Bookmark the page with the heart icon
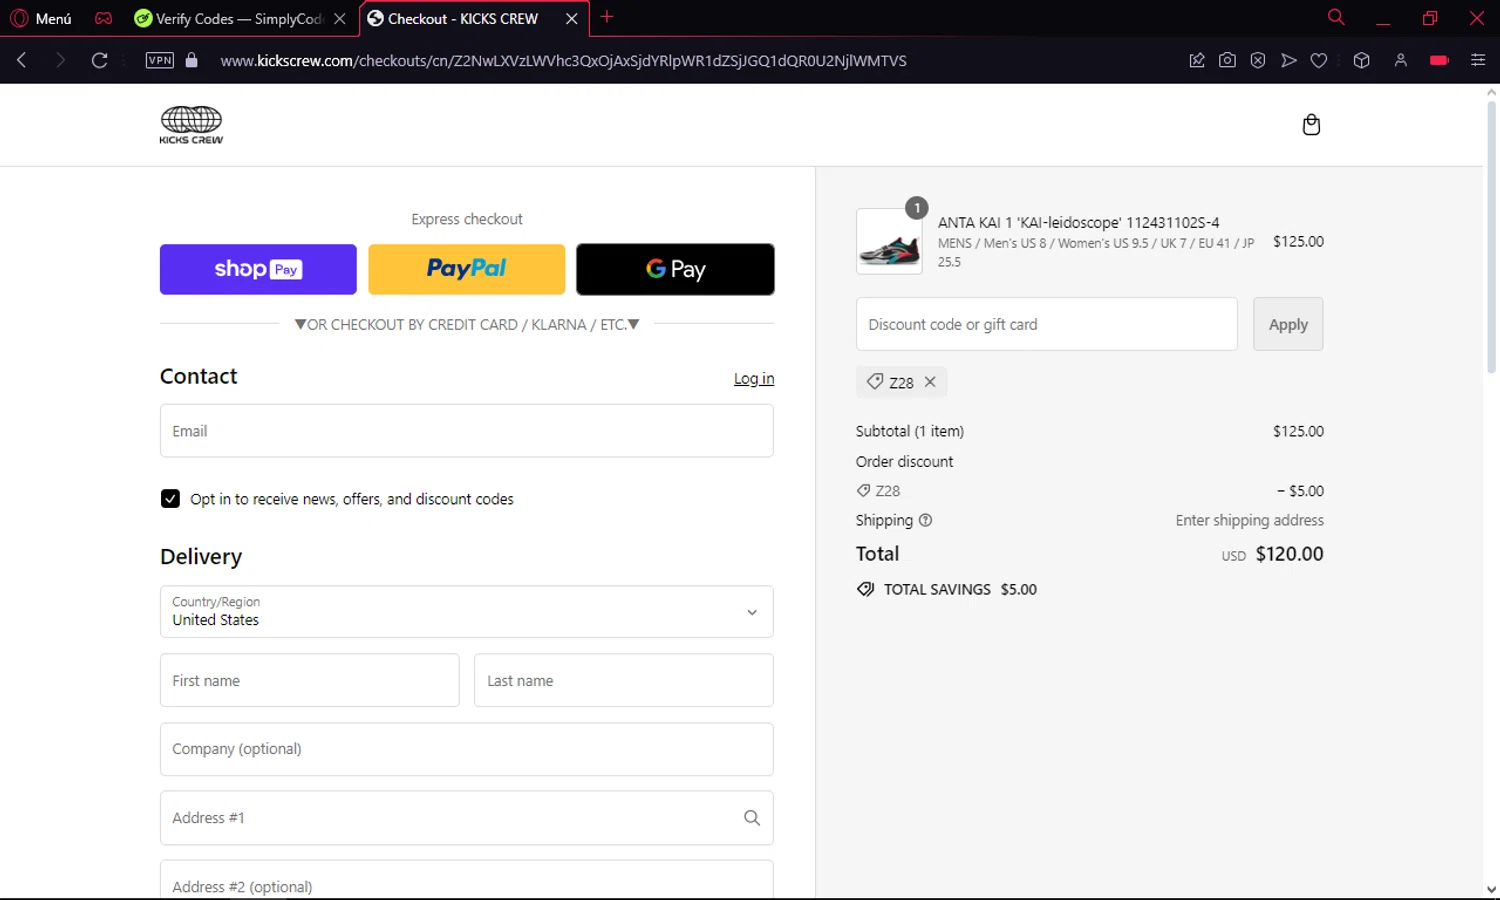1500x900 pixels. coord(1319,60)
